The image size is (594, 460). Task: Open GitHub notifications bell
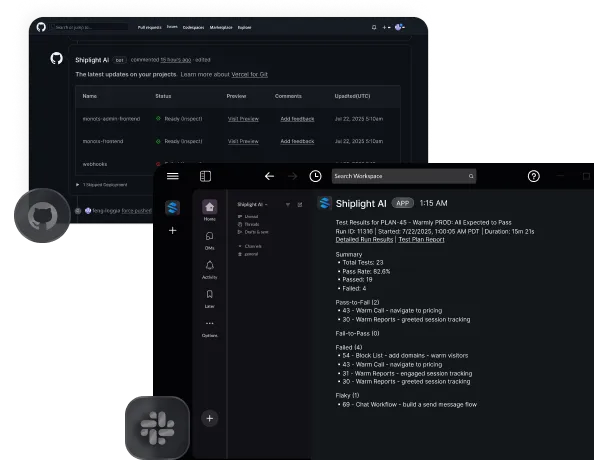pyautogui.click(x=374, y=27)
